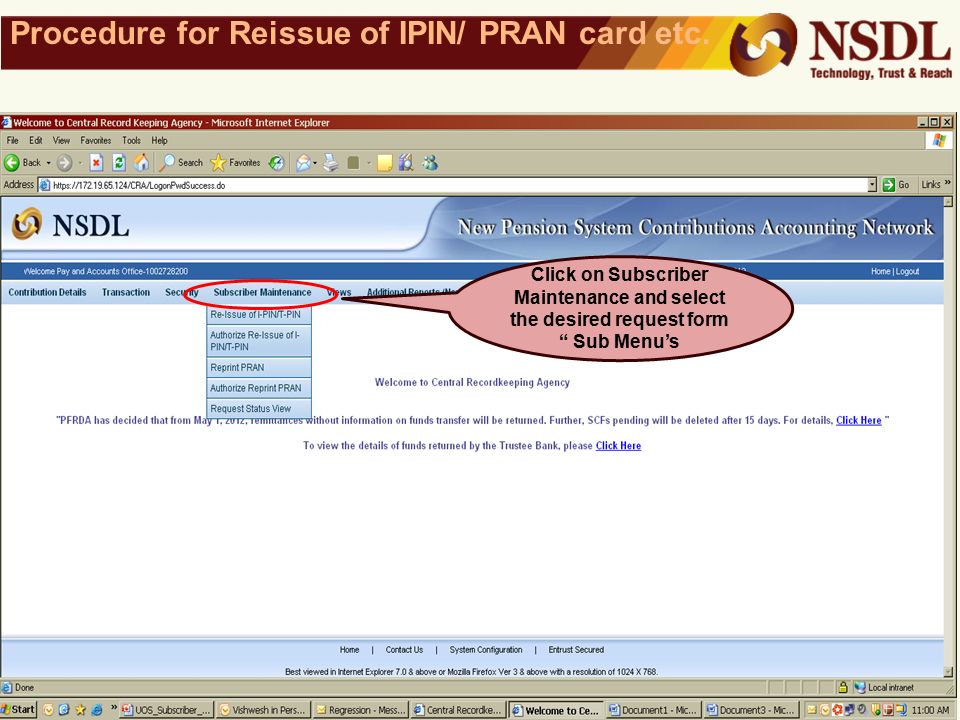This screenshot has width=960, height=720.
Task: Click the Mail envelope toolbar icon
Action: click(x=303, y=163)
